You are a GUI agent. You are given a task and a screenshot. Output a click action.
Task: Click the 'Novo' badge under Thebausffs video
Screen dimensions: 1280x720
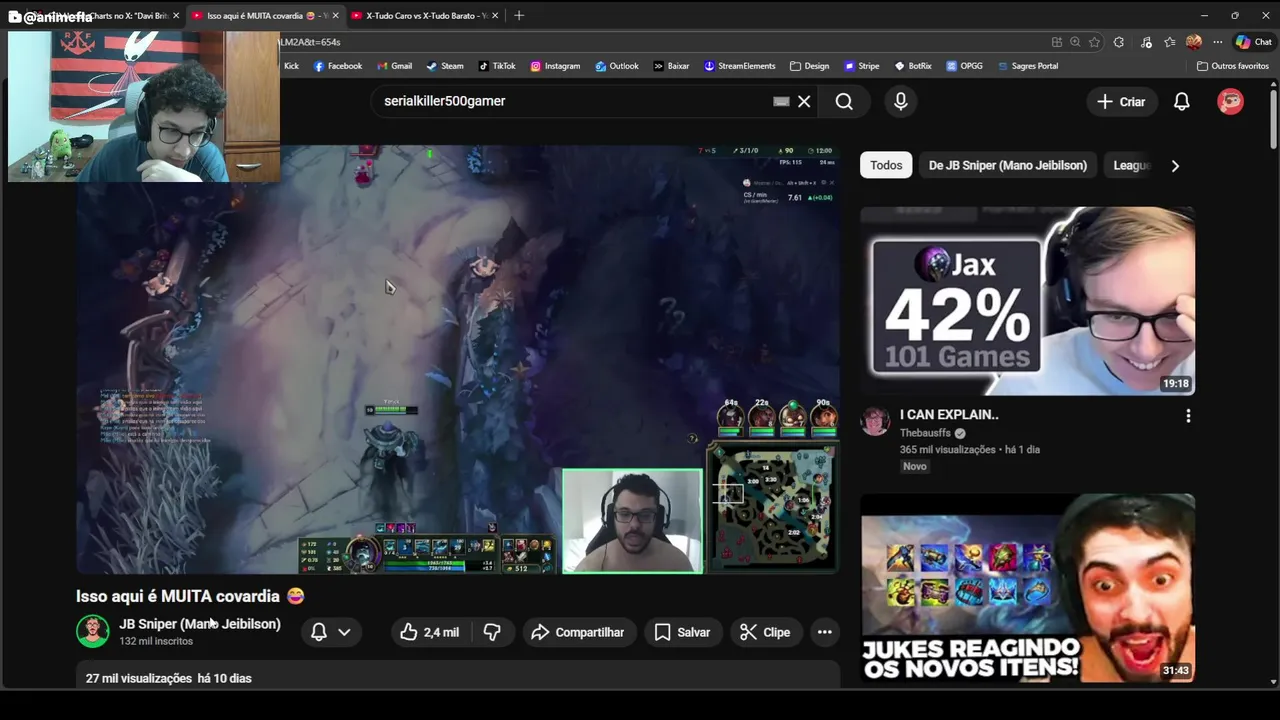coord(915,467)
